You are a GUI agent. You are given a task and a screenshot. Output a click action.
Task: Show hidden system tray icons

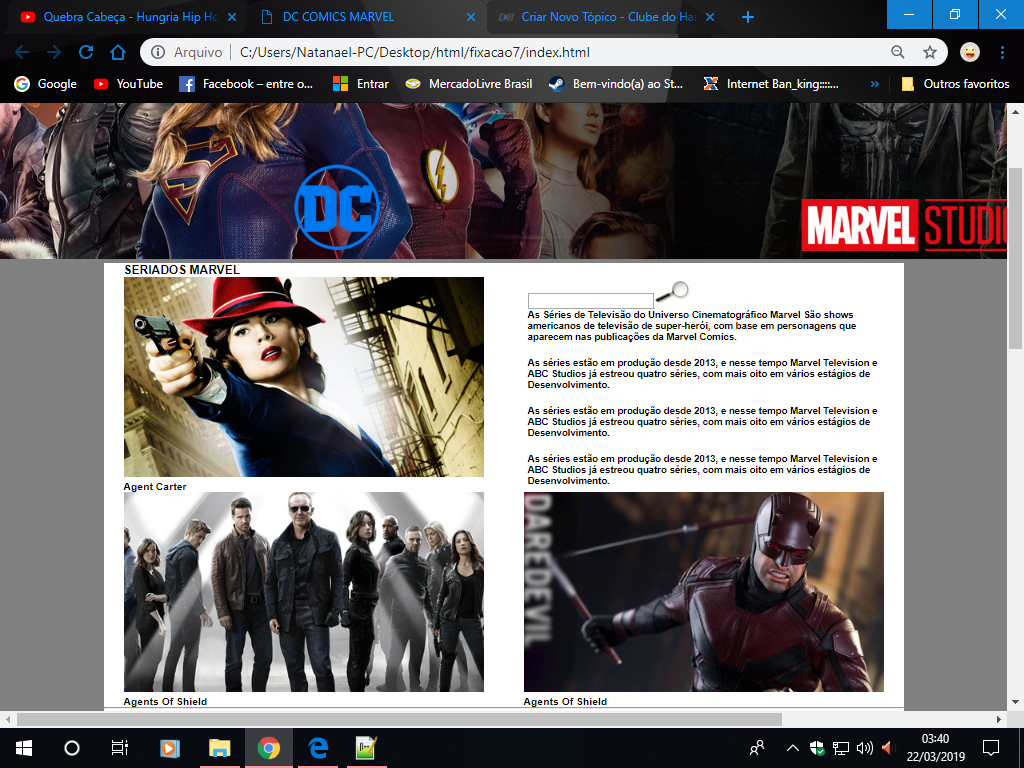[792, 748]
